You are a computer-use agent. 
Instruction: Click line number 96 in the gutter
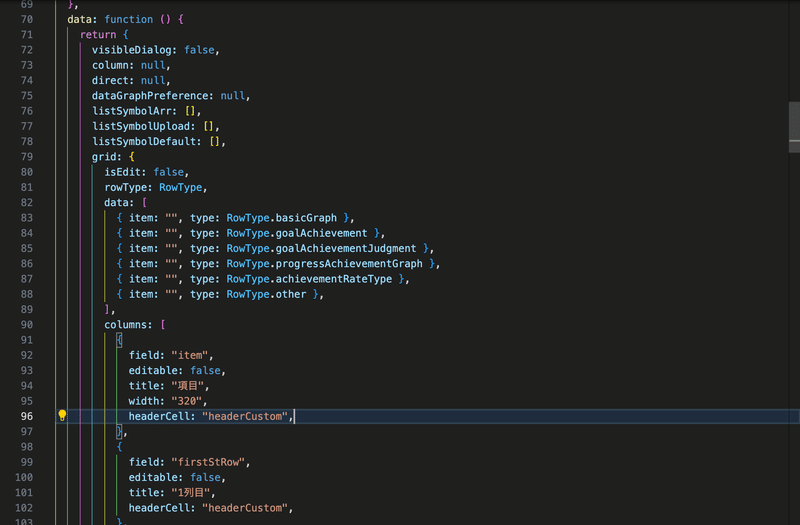[x=27, y=416]
